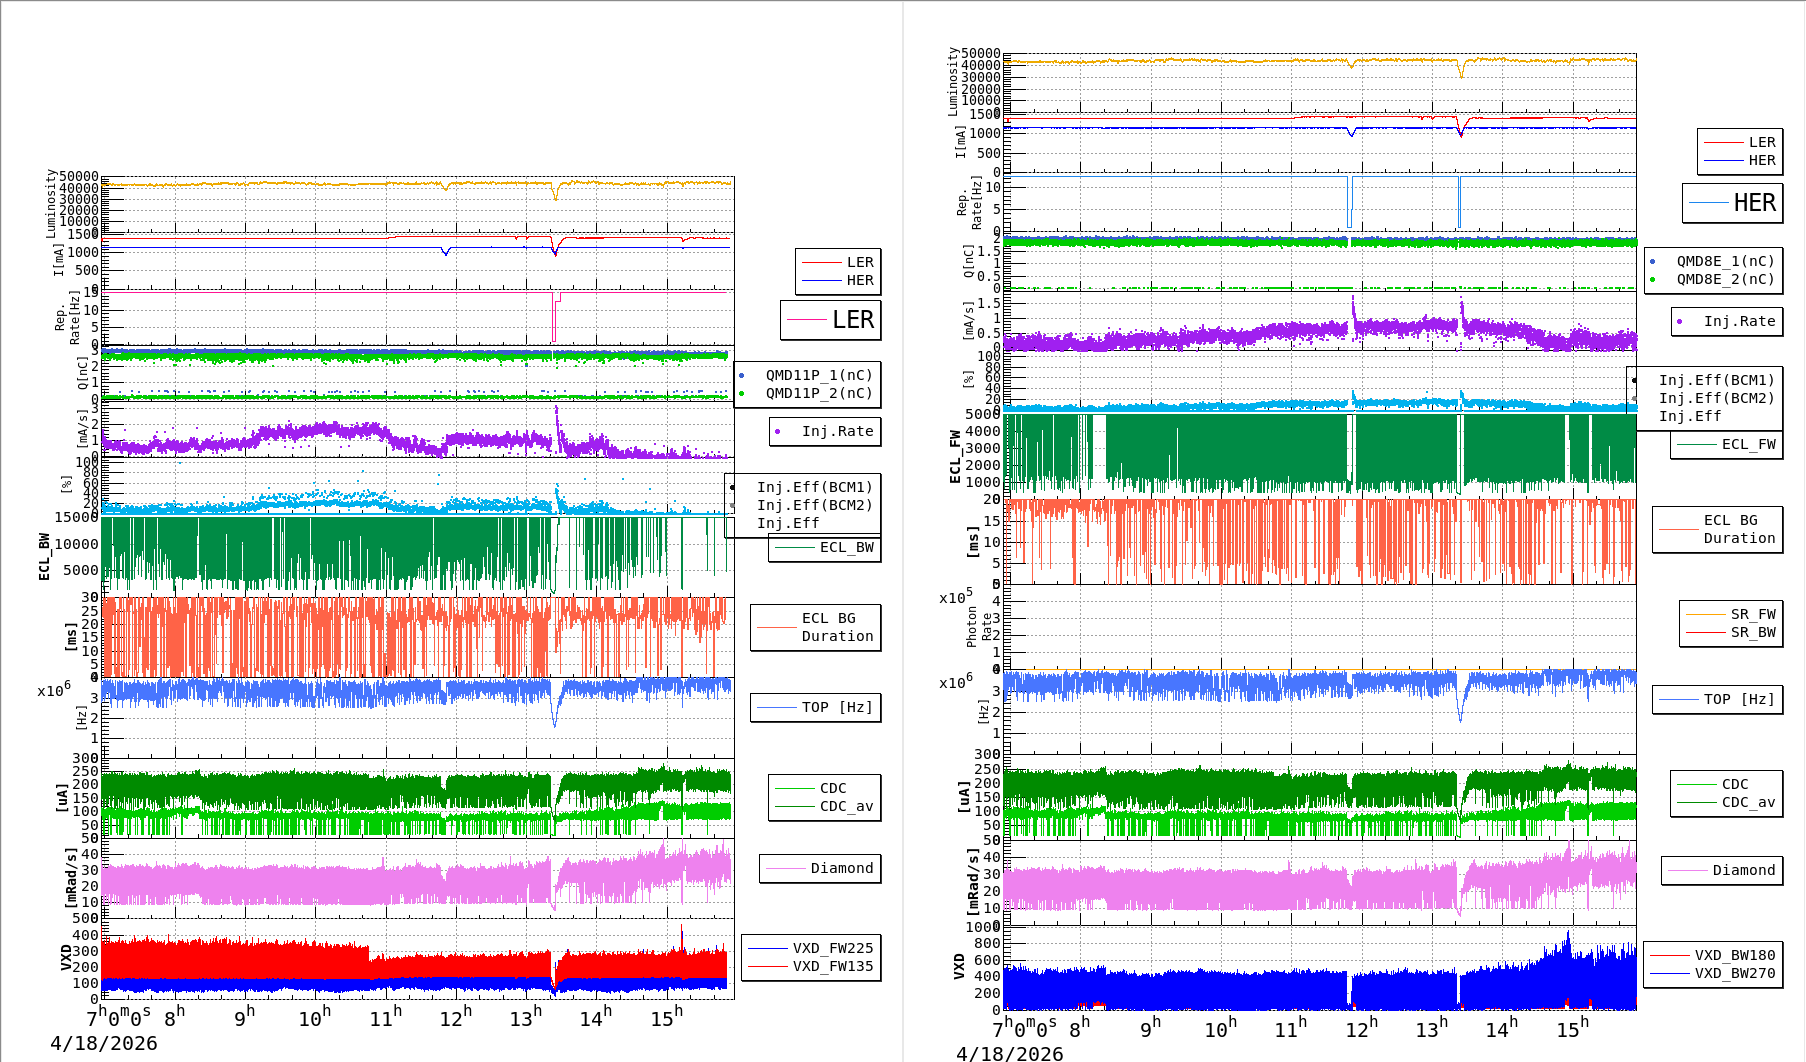Select the SR_BW red line legend
Viewport: 1806px width, 1062px height.
[1752, 632]
